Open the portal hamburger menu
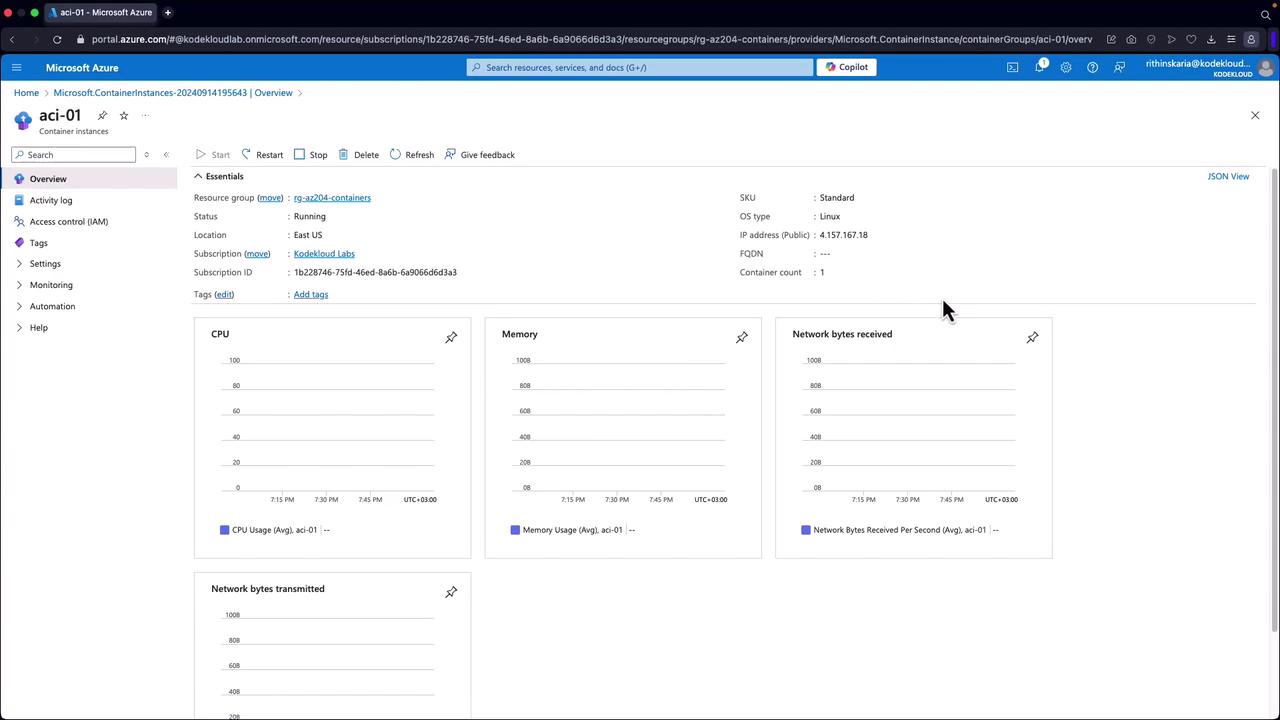The width and height of the screenshot is (1280, 720). click(x=16, y=67)
